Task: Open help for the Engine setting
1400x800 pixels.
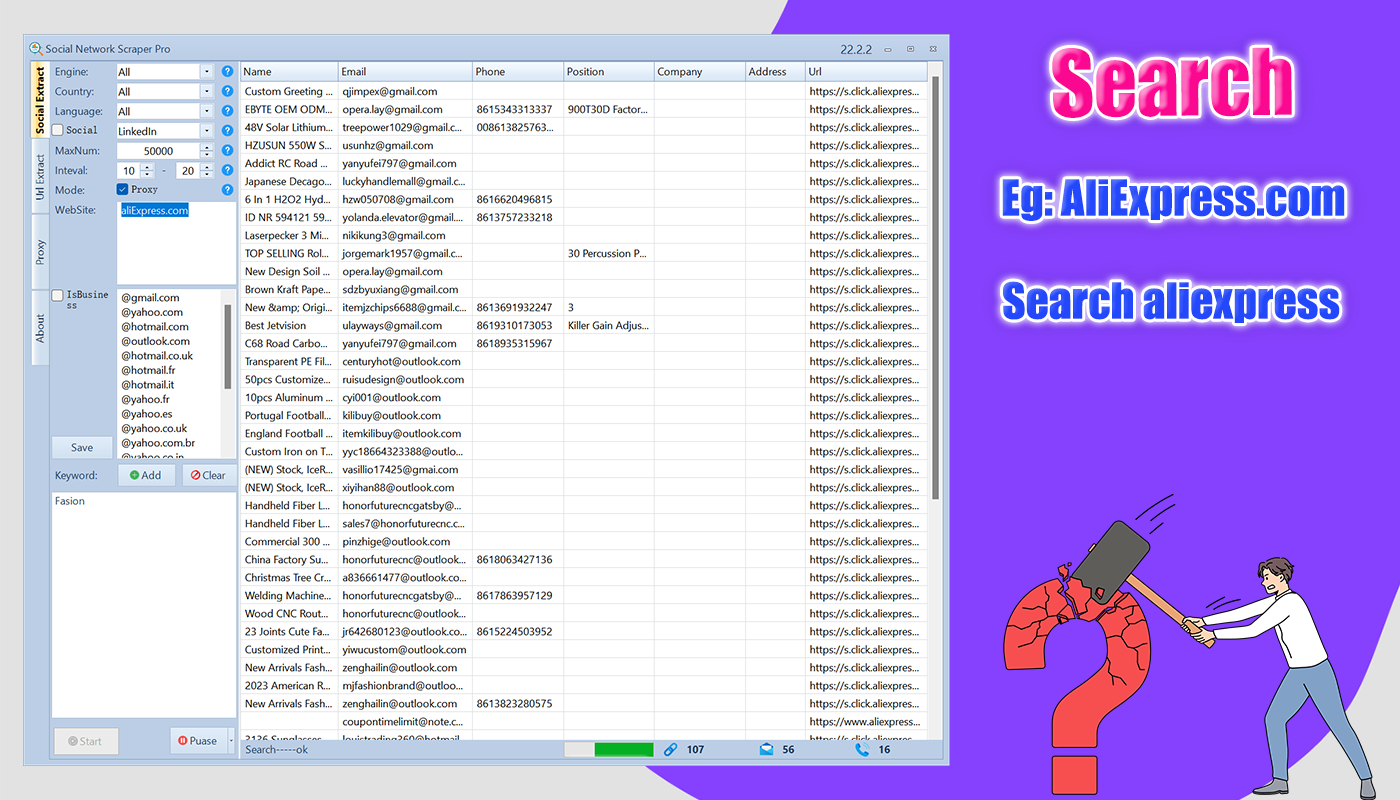Action: pyautogui.click(x=227, y=71)
